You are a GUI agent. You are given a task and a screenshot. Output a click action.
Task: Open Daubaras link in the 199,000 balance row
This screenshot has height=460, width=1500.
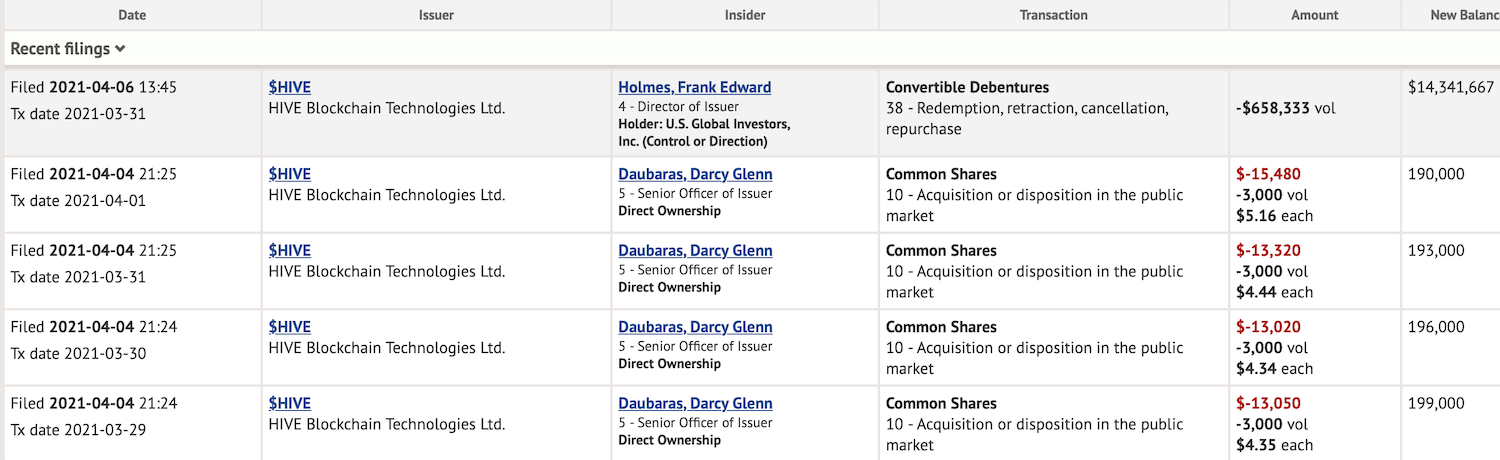pos(695,404)
